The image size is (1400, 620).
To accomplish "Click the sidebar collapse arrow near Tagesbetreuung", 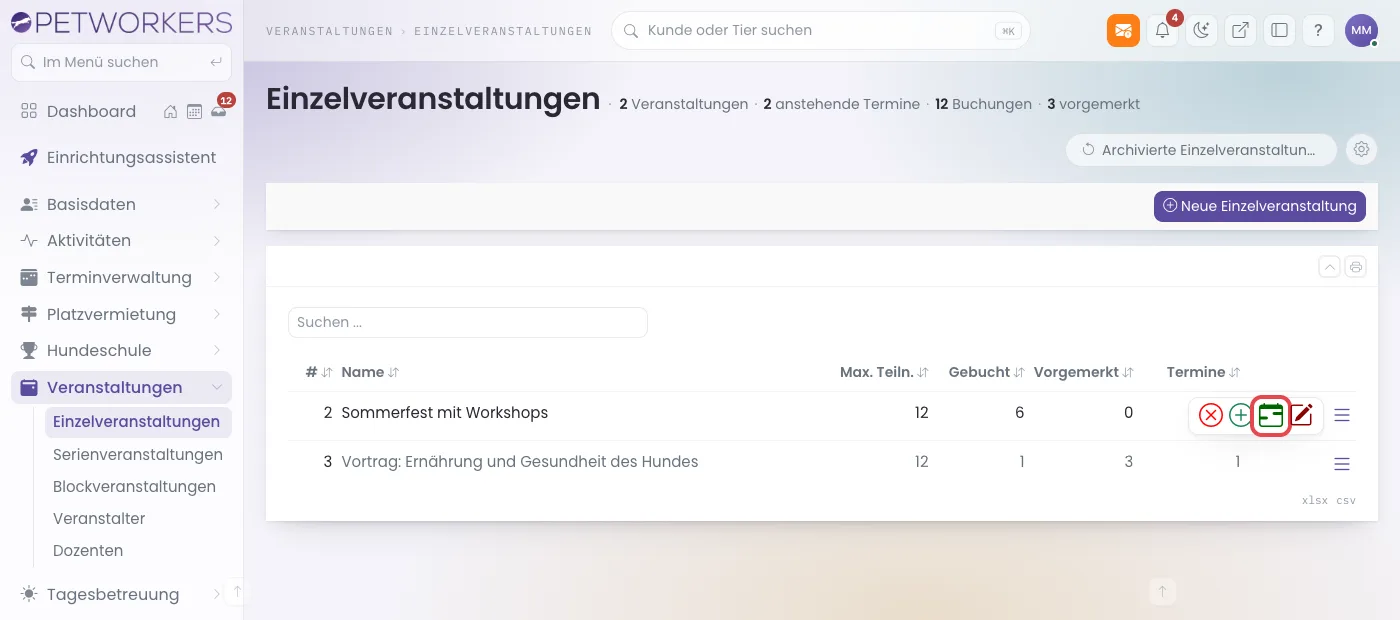I will (x=237, y=591).
